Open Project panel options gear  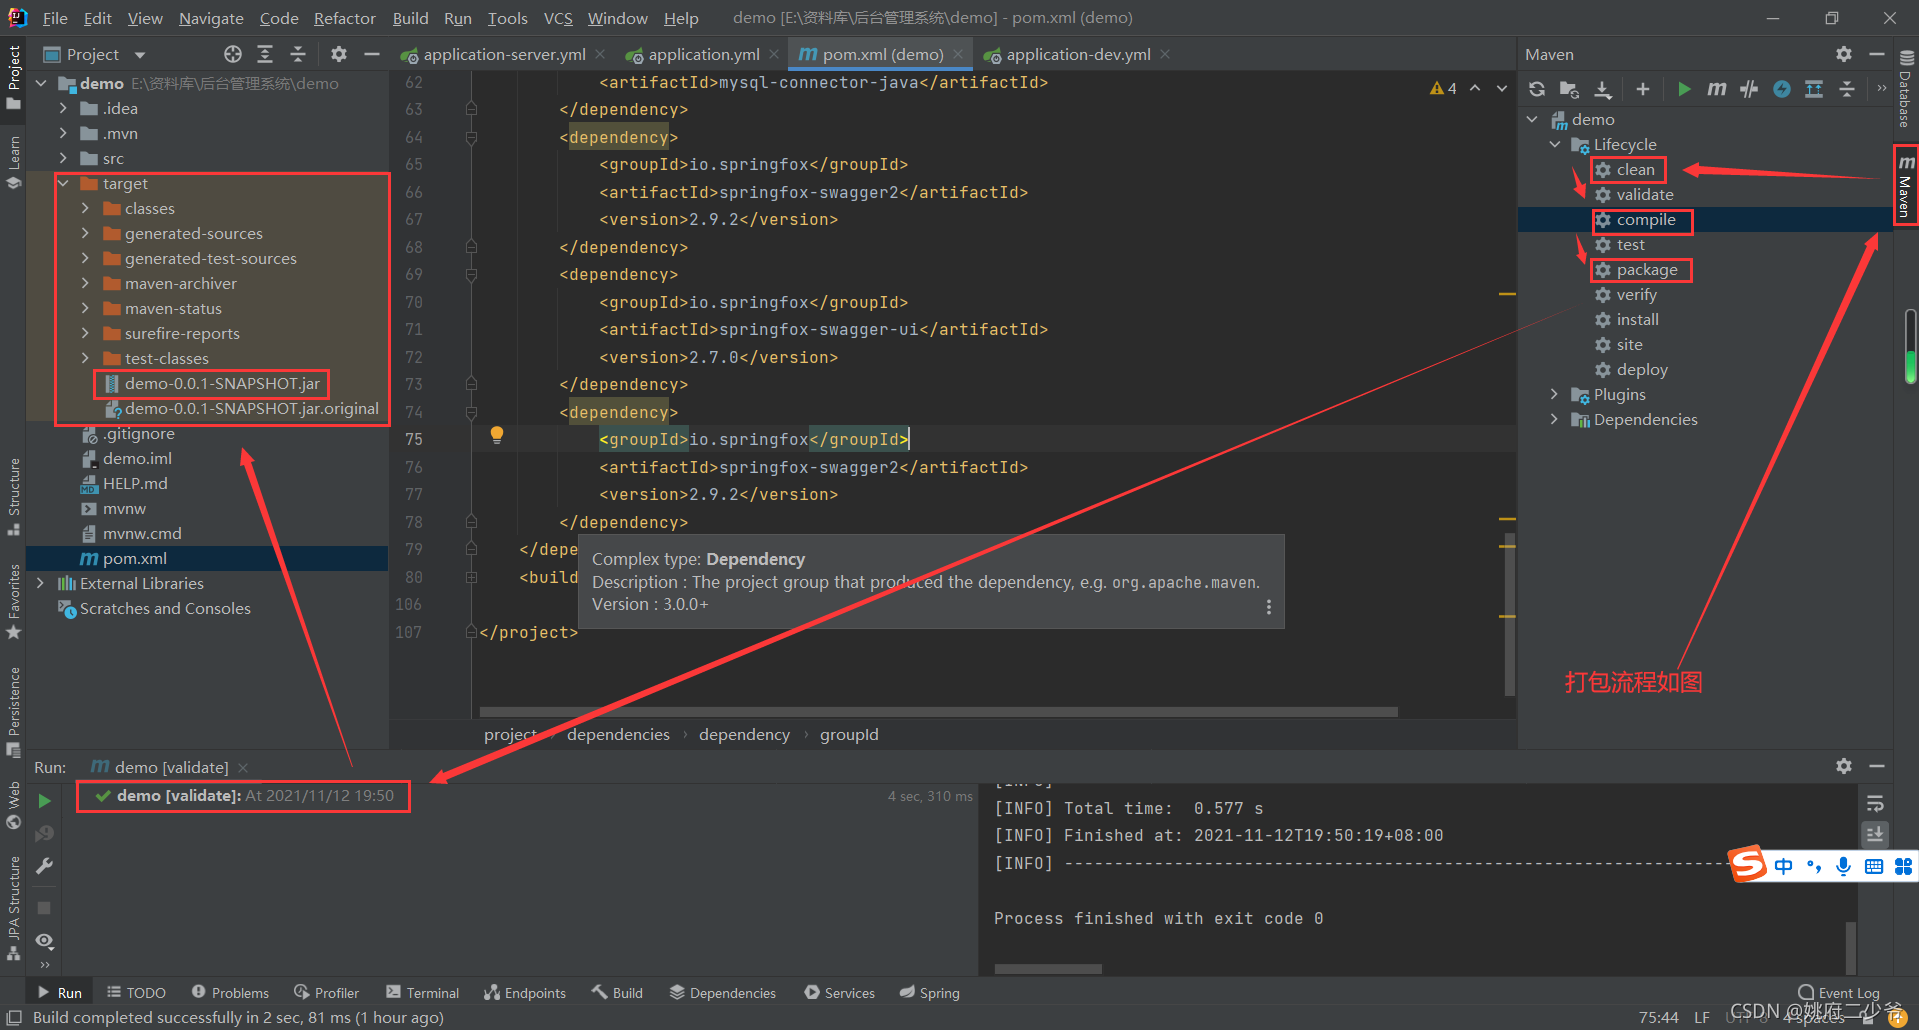tap(339, 54)
